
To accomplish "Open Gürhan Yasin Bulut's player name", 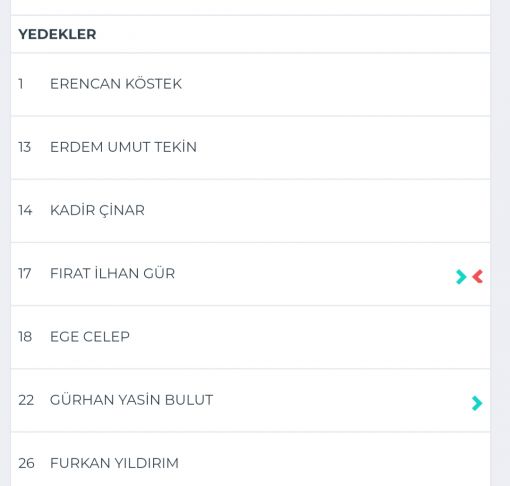I will click(131, 400).
